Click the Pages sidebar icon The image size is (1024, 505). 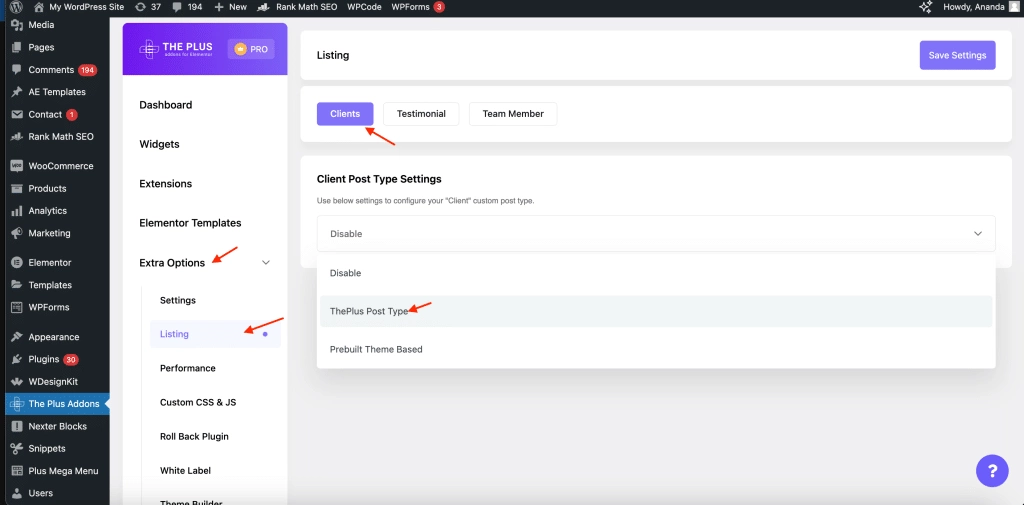(x=17, y=47)
